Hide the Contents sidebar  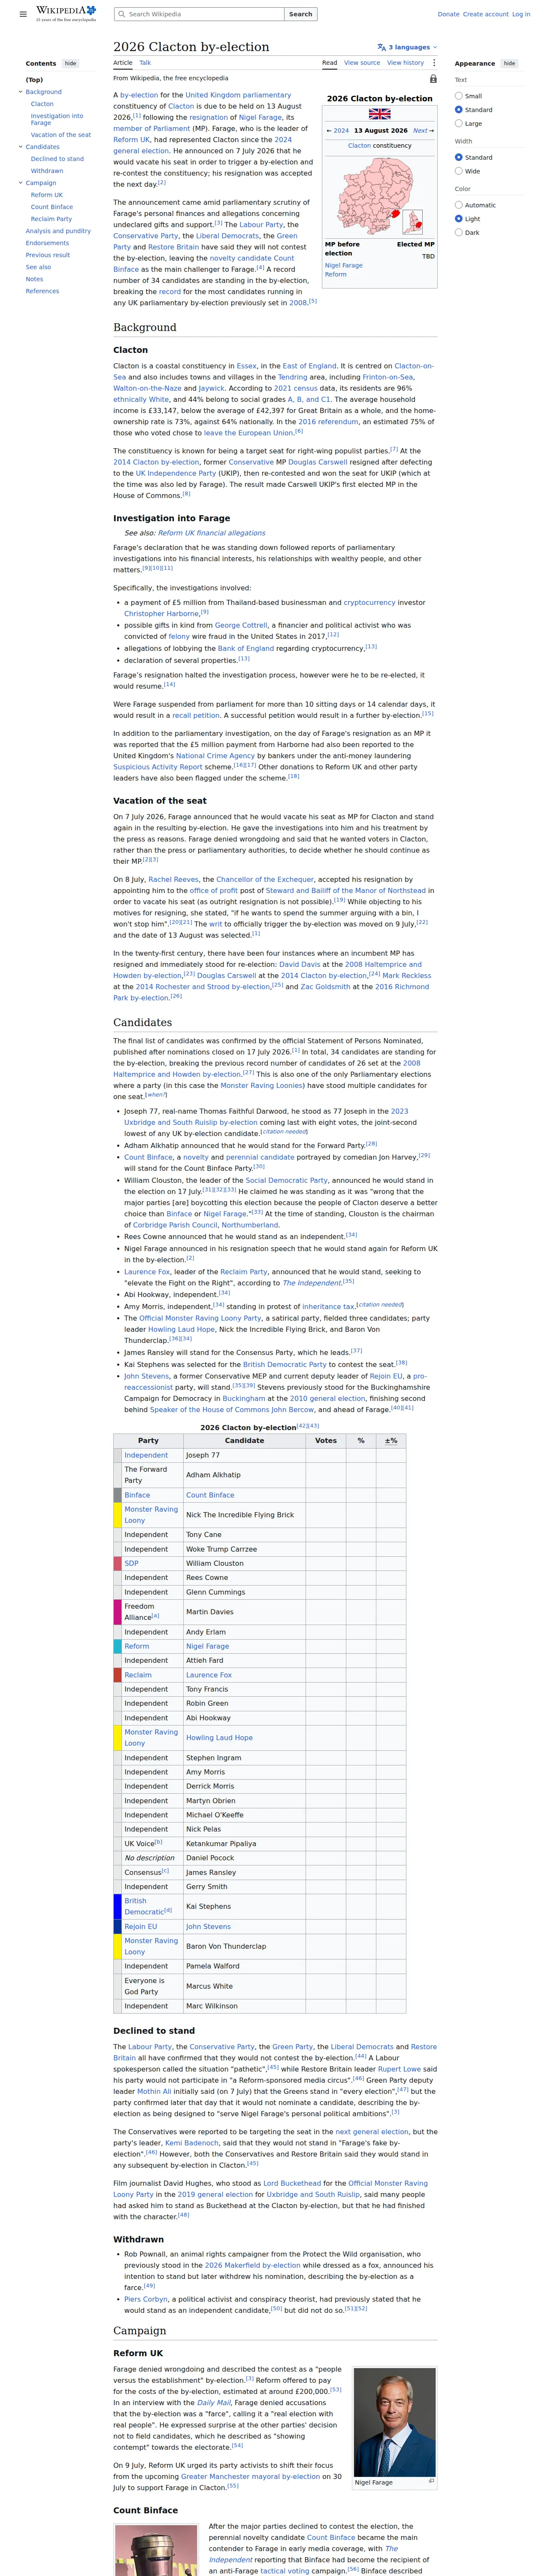[70, 63]
